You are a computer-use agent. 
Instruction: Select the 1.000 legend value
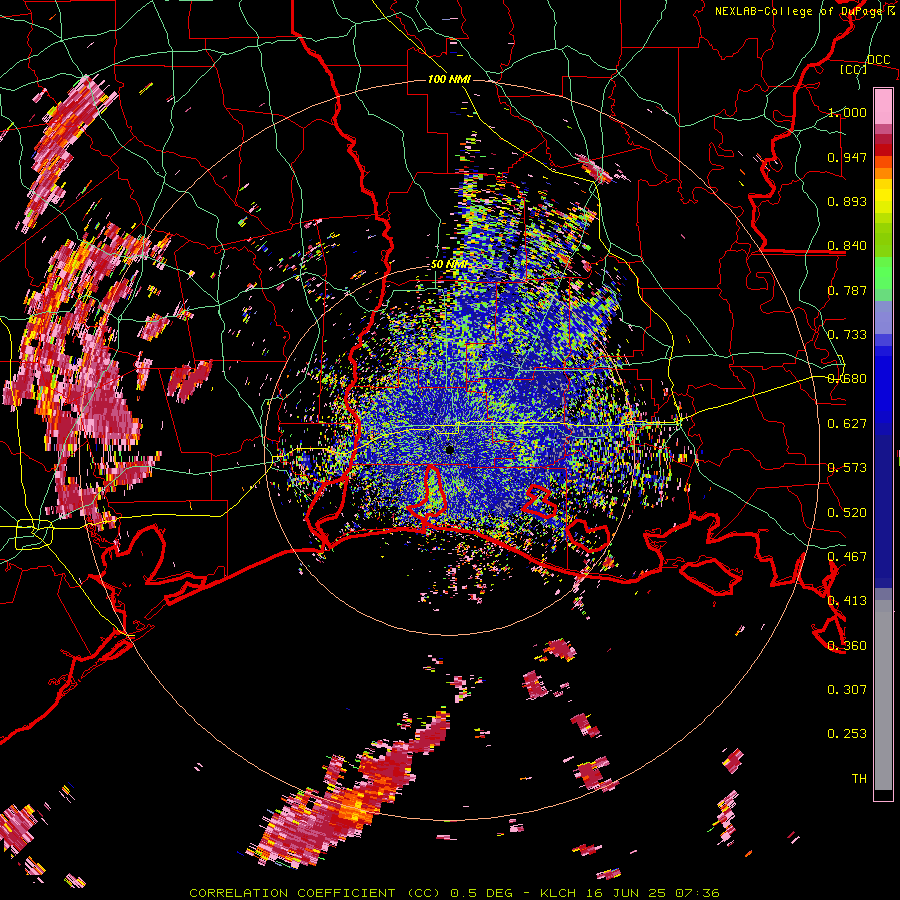[847, 112]
